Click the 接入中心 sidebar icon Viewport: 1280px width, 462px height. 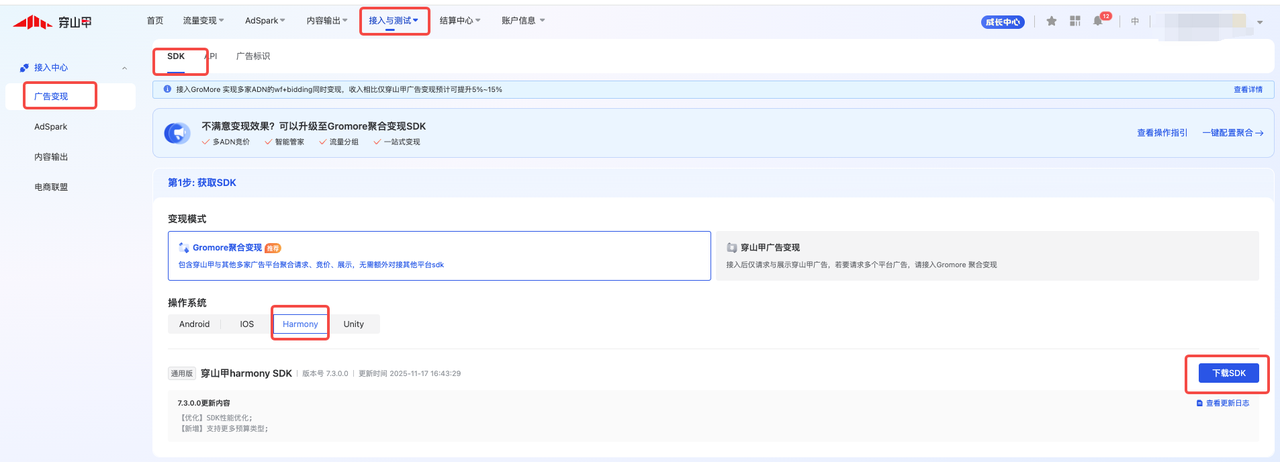tap(24, 68)
